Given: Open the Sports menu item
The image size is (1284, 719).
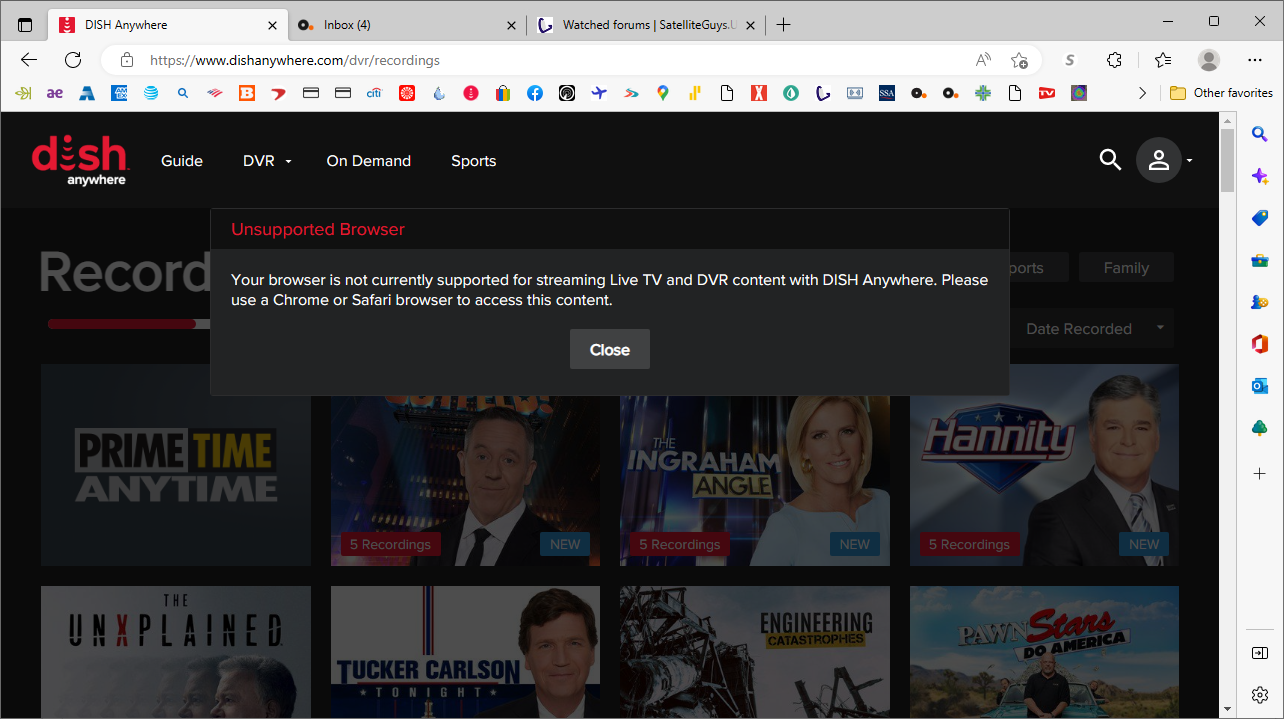Looking at the screenshot, I should (x=474, y=161).
